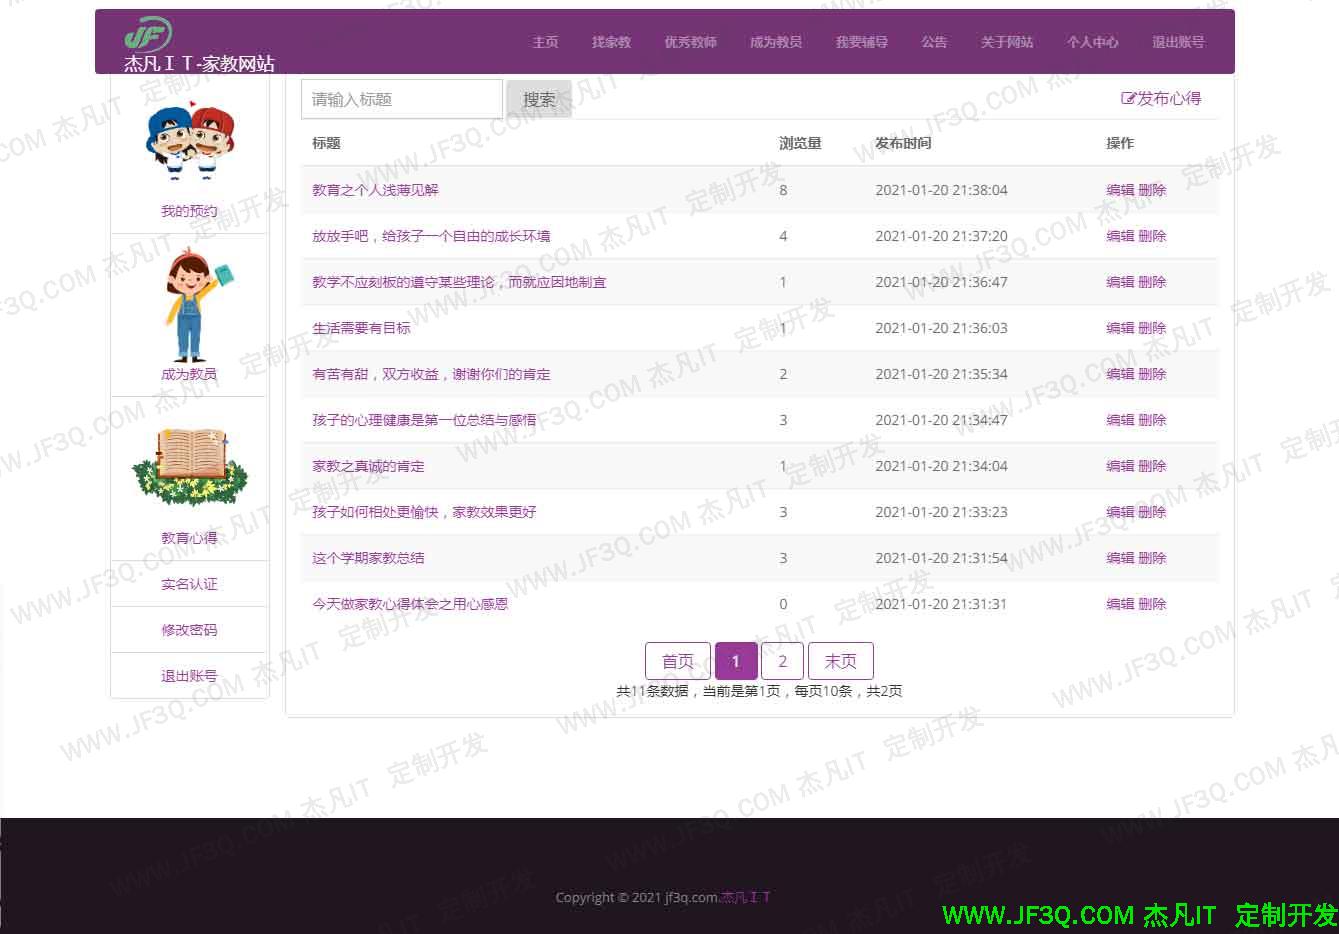The height and width of the screenshot is (934, 1339).
Task: Edit the 生活需要有目标 post
Action: coord(1120,328)
